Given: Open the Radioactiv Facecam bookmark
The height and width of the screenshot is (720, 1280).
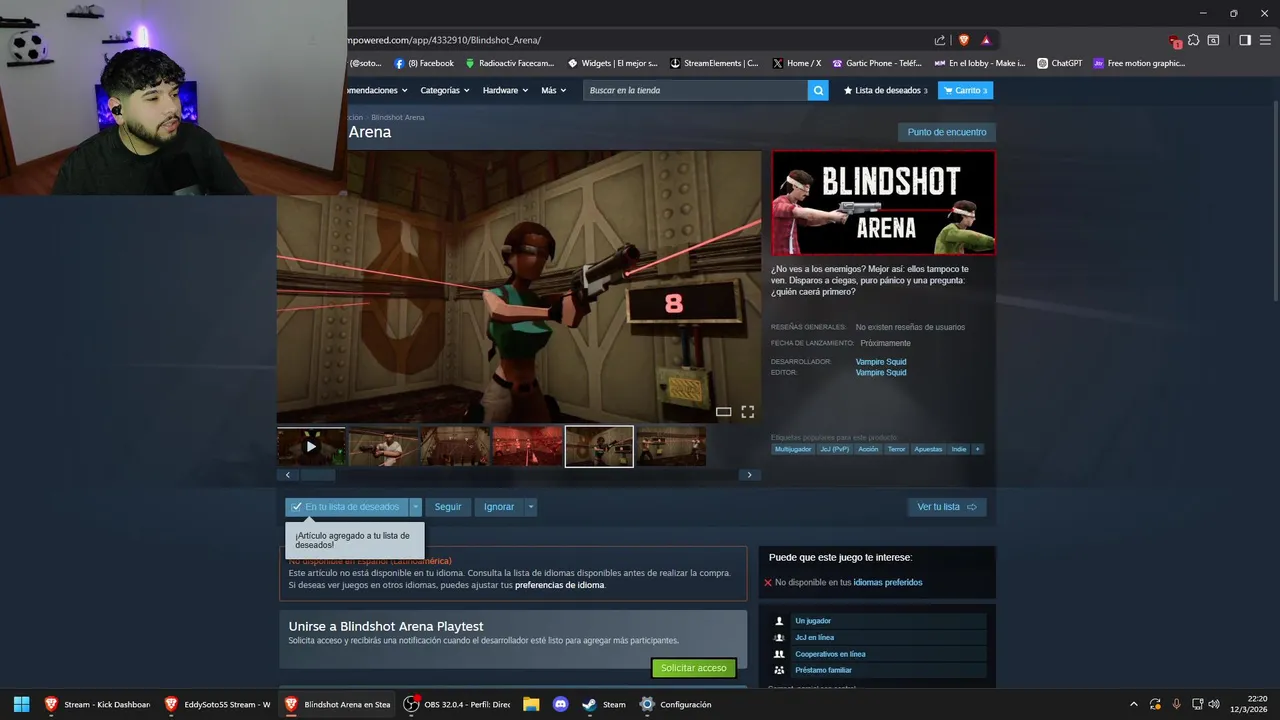Looking at the screenshot, I should click(509, 63).
